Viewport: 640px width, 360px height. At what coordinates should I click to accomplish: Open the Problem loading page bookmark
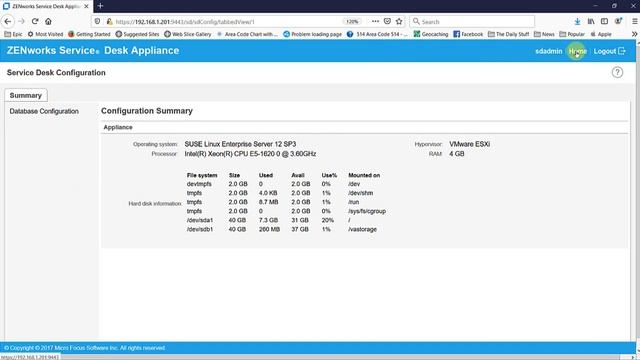pos(313,34)
